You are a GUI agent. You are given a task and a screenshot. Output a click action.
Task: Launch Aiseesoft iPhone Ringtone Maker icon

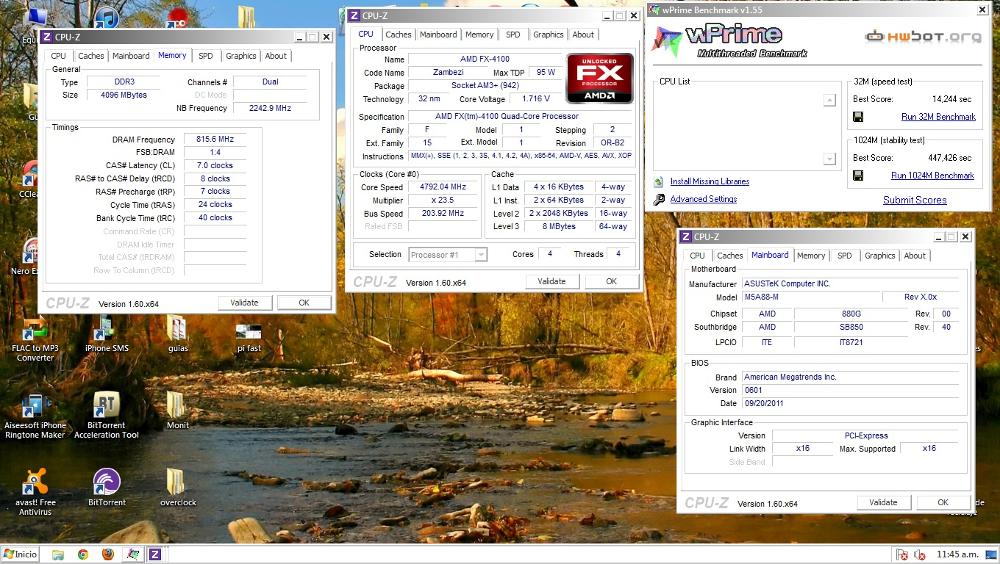pyautogui.click(x=34, y=416)
